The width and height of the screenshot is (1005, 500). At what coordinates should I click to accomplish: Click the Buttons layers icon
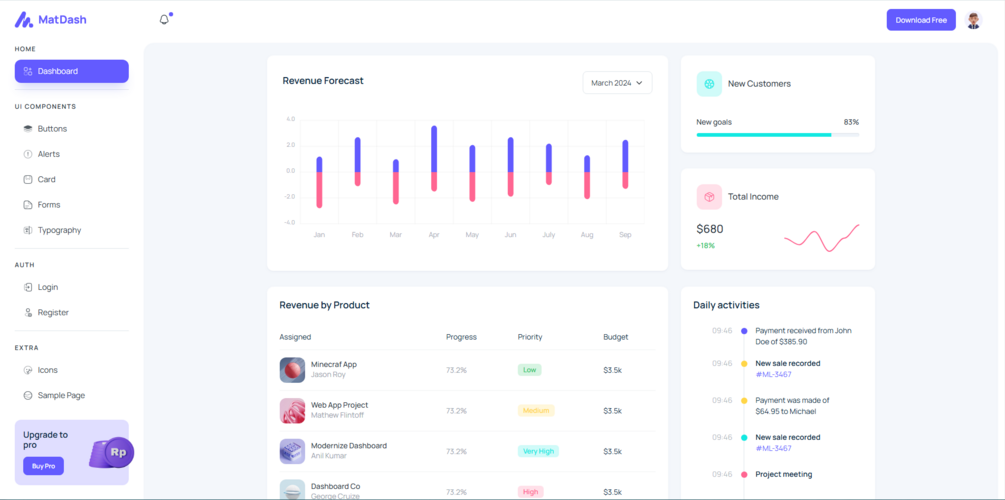click(x=28, y=129)
